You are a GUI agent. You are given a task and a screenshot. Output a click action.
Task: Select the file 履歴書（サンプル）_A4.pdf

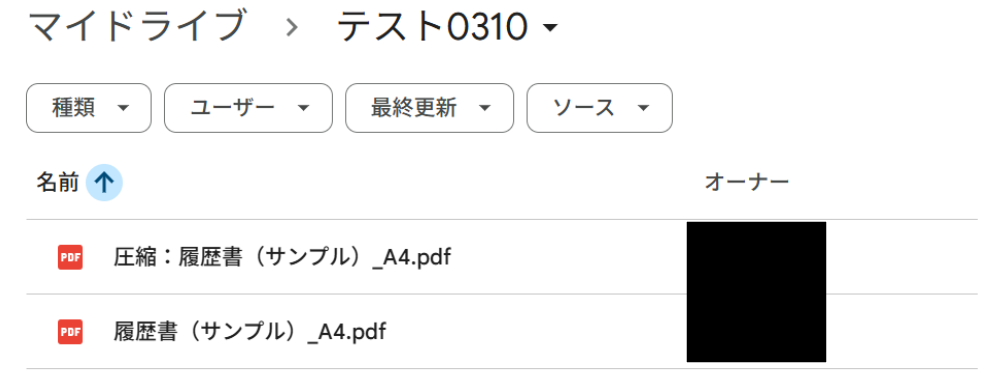tap(502, 331)
